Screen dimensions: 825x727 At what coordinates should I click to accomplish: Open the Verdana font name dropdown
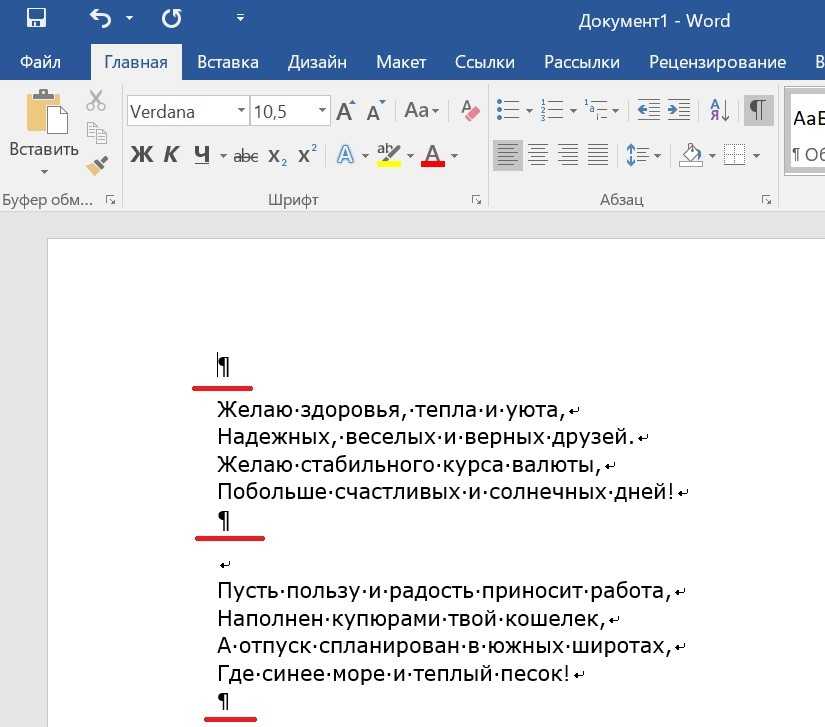point(241,111)
